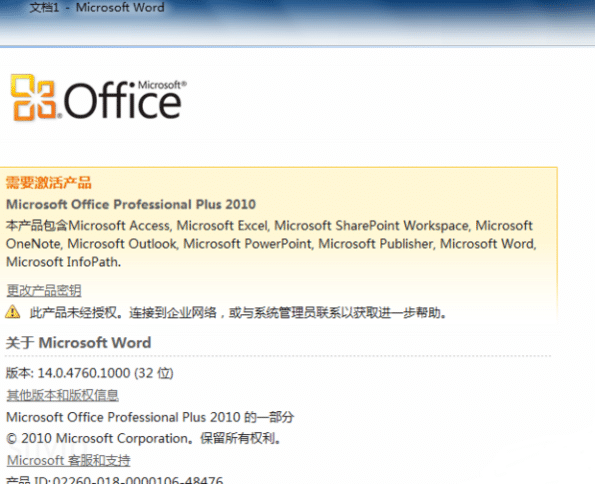Screen dimensions: 595x484
Task: Click the 此产品未经授权 warning message
Action: 238,313
